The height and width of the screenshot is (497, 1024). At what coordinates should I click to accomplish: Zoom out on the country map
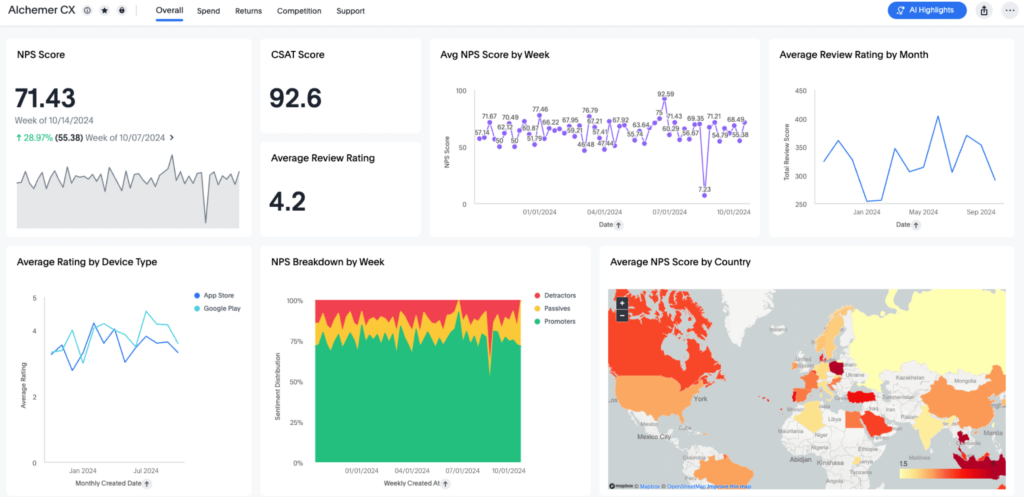click(x=622, y=315)
